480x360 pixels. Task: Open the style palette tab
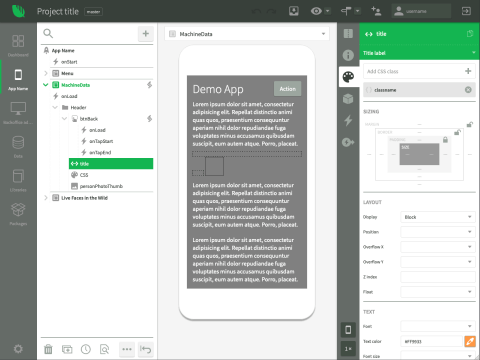click(348, 77)
